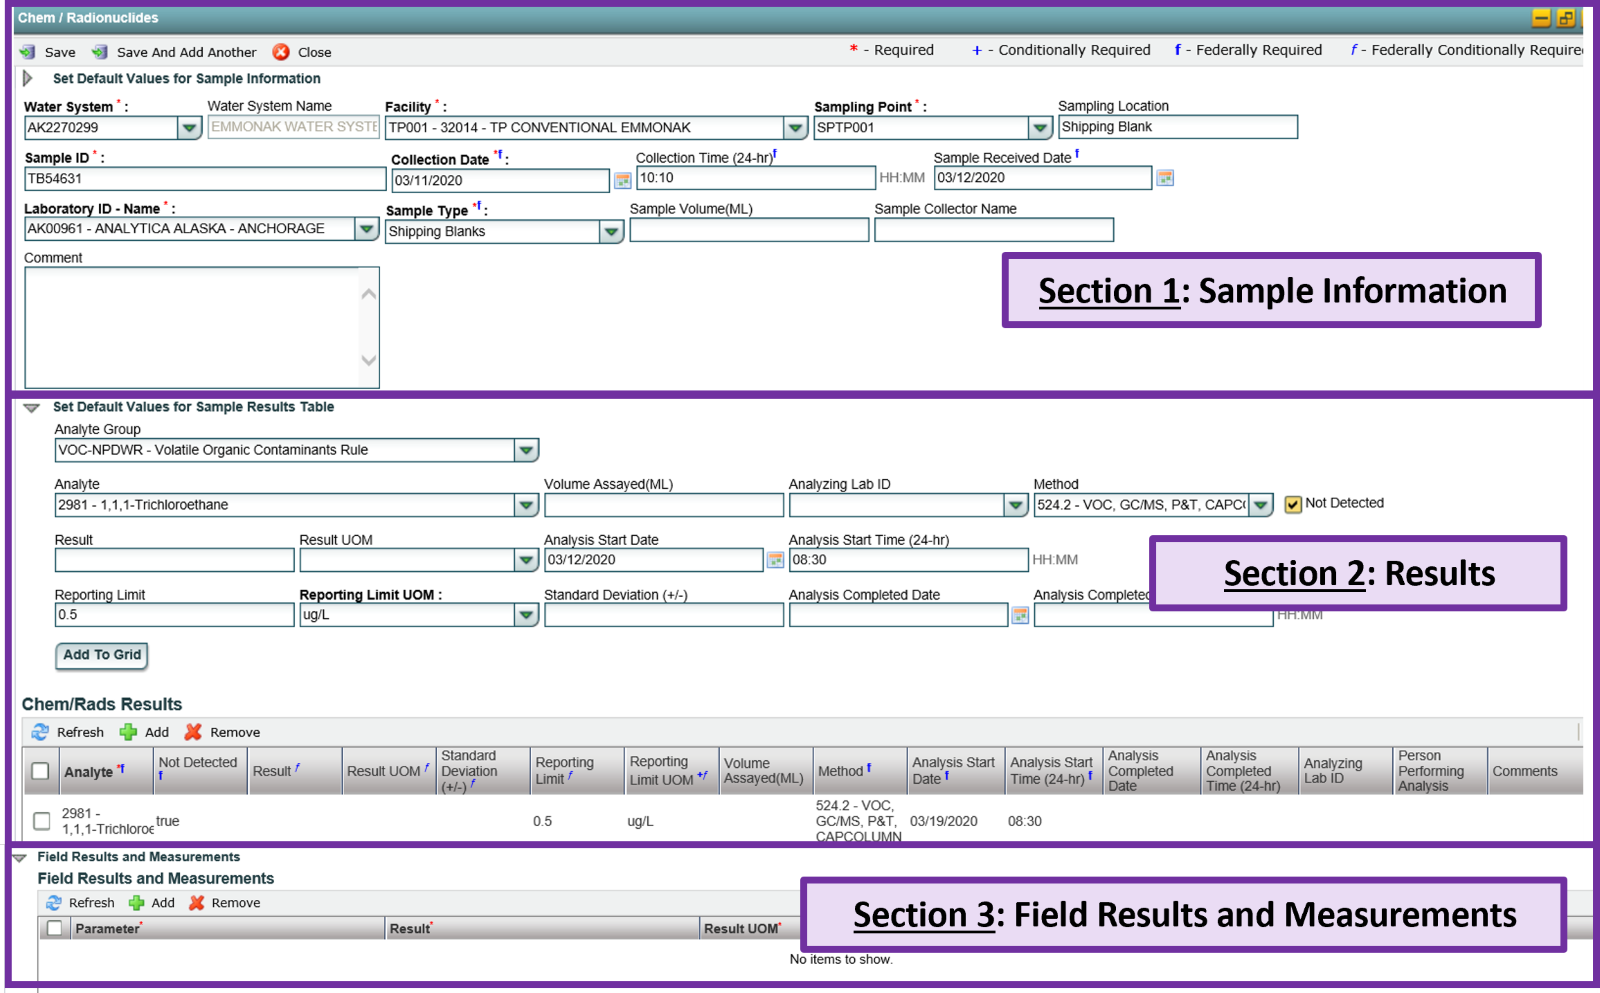Select the 1,1,1-Trichloroethane result row checkbox
The image size is (1600, 993).
click(x=41, y=821)
